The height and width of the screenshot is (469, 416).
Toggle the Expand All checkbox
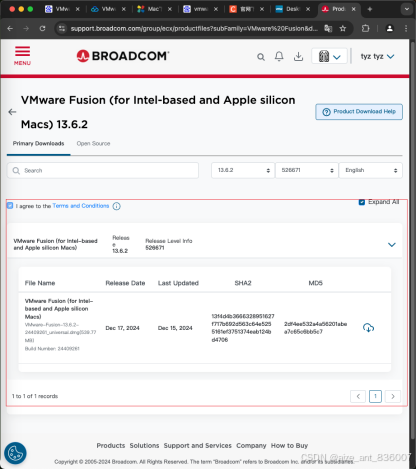pyautogui.click(x=362, y=202)
